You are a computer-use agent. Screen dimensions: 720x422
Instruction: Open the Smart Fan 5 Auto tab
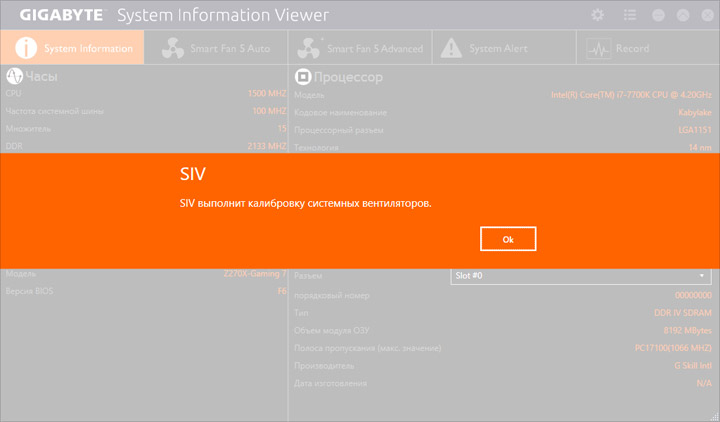pyautogui.click(x=216, y=48)
